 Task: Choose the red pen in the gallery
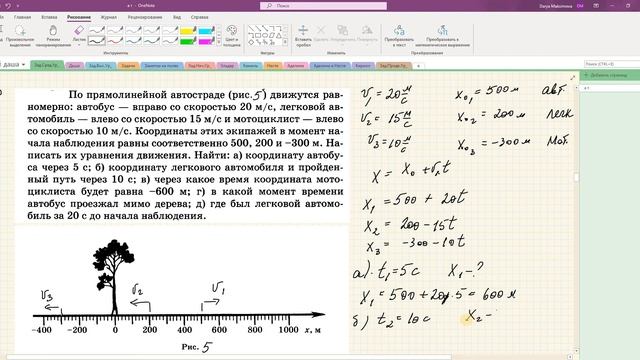pos(115,40)
